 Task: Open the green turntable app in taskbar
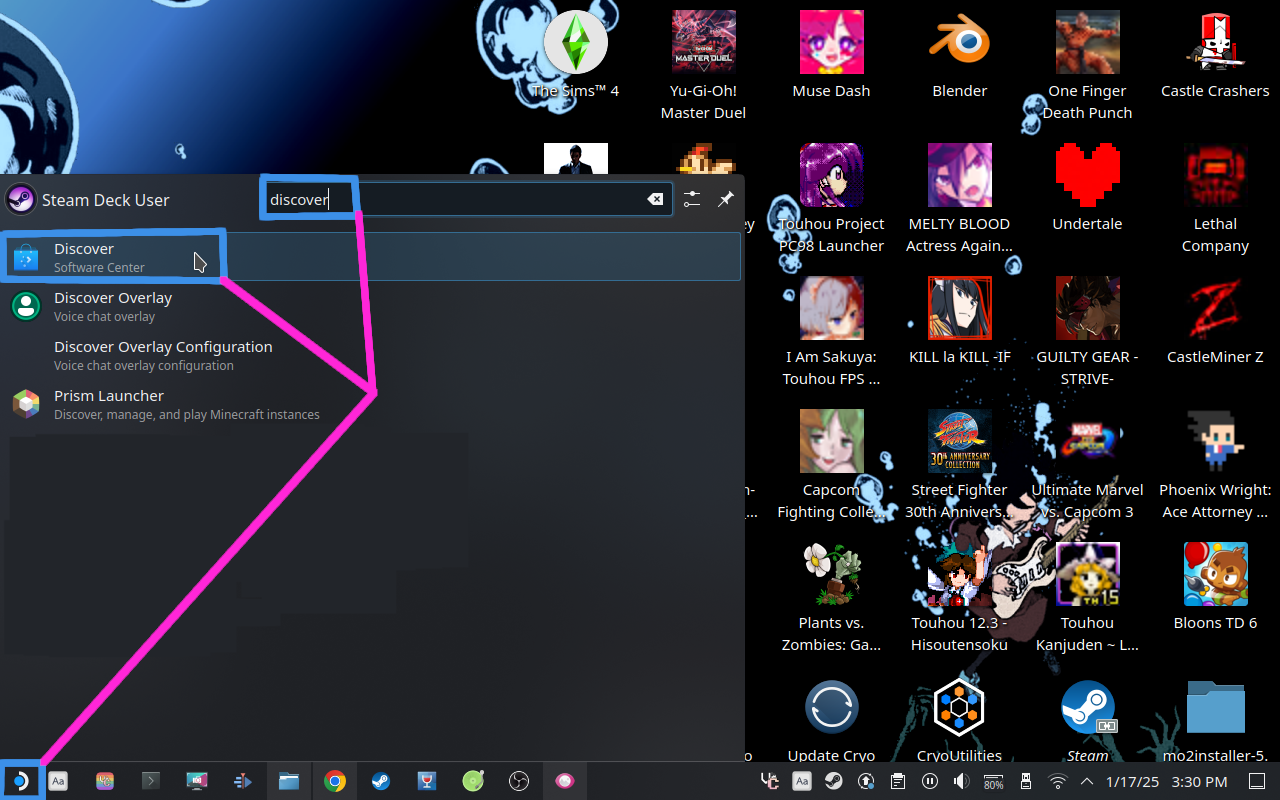click(473, 781)
